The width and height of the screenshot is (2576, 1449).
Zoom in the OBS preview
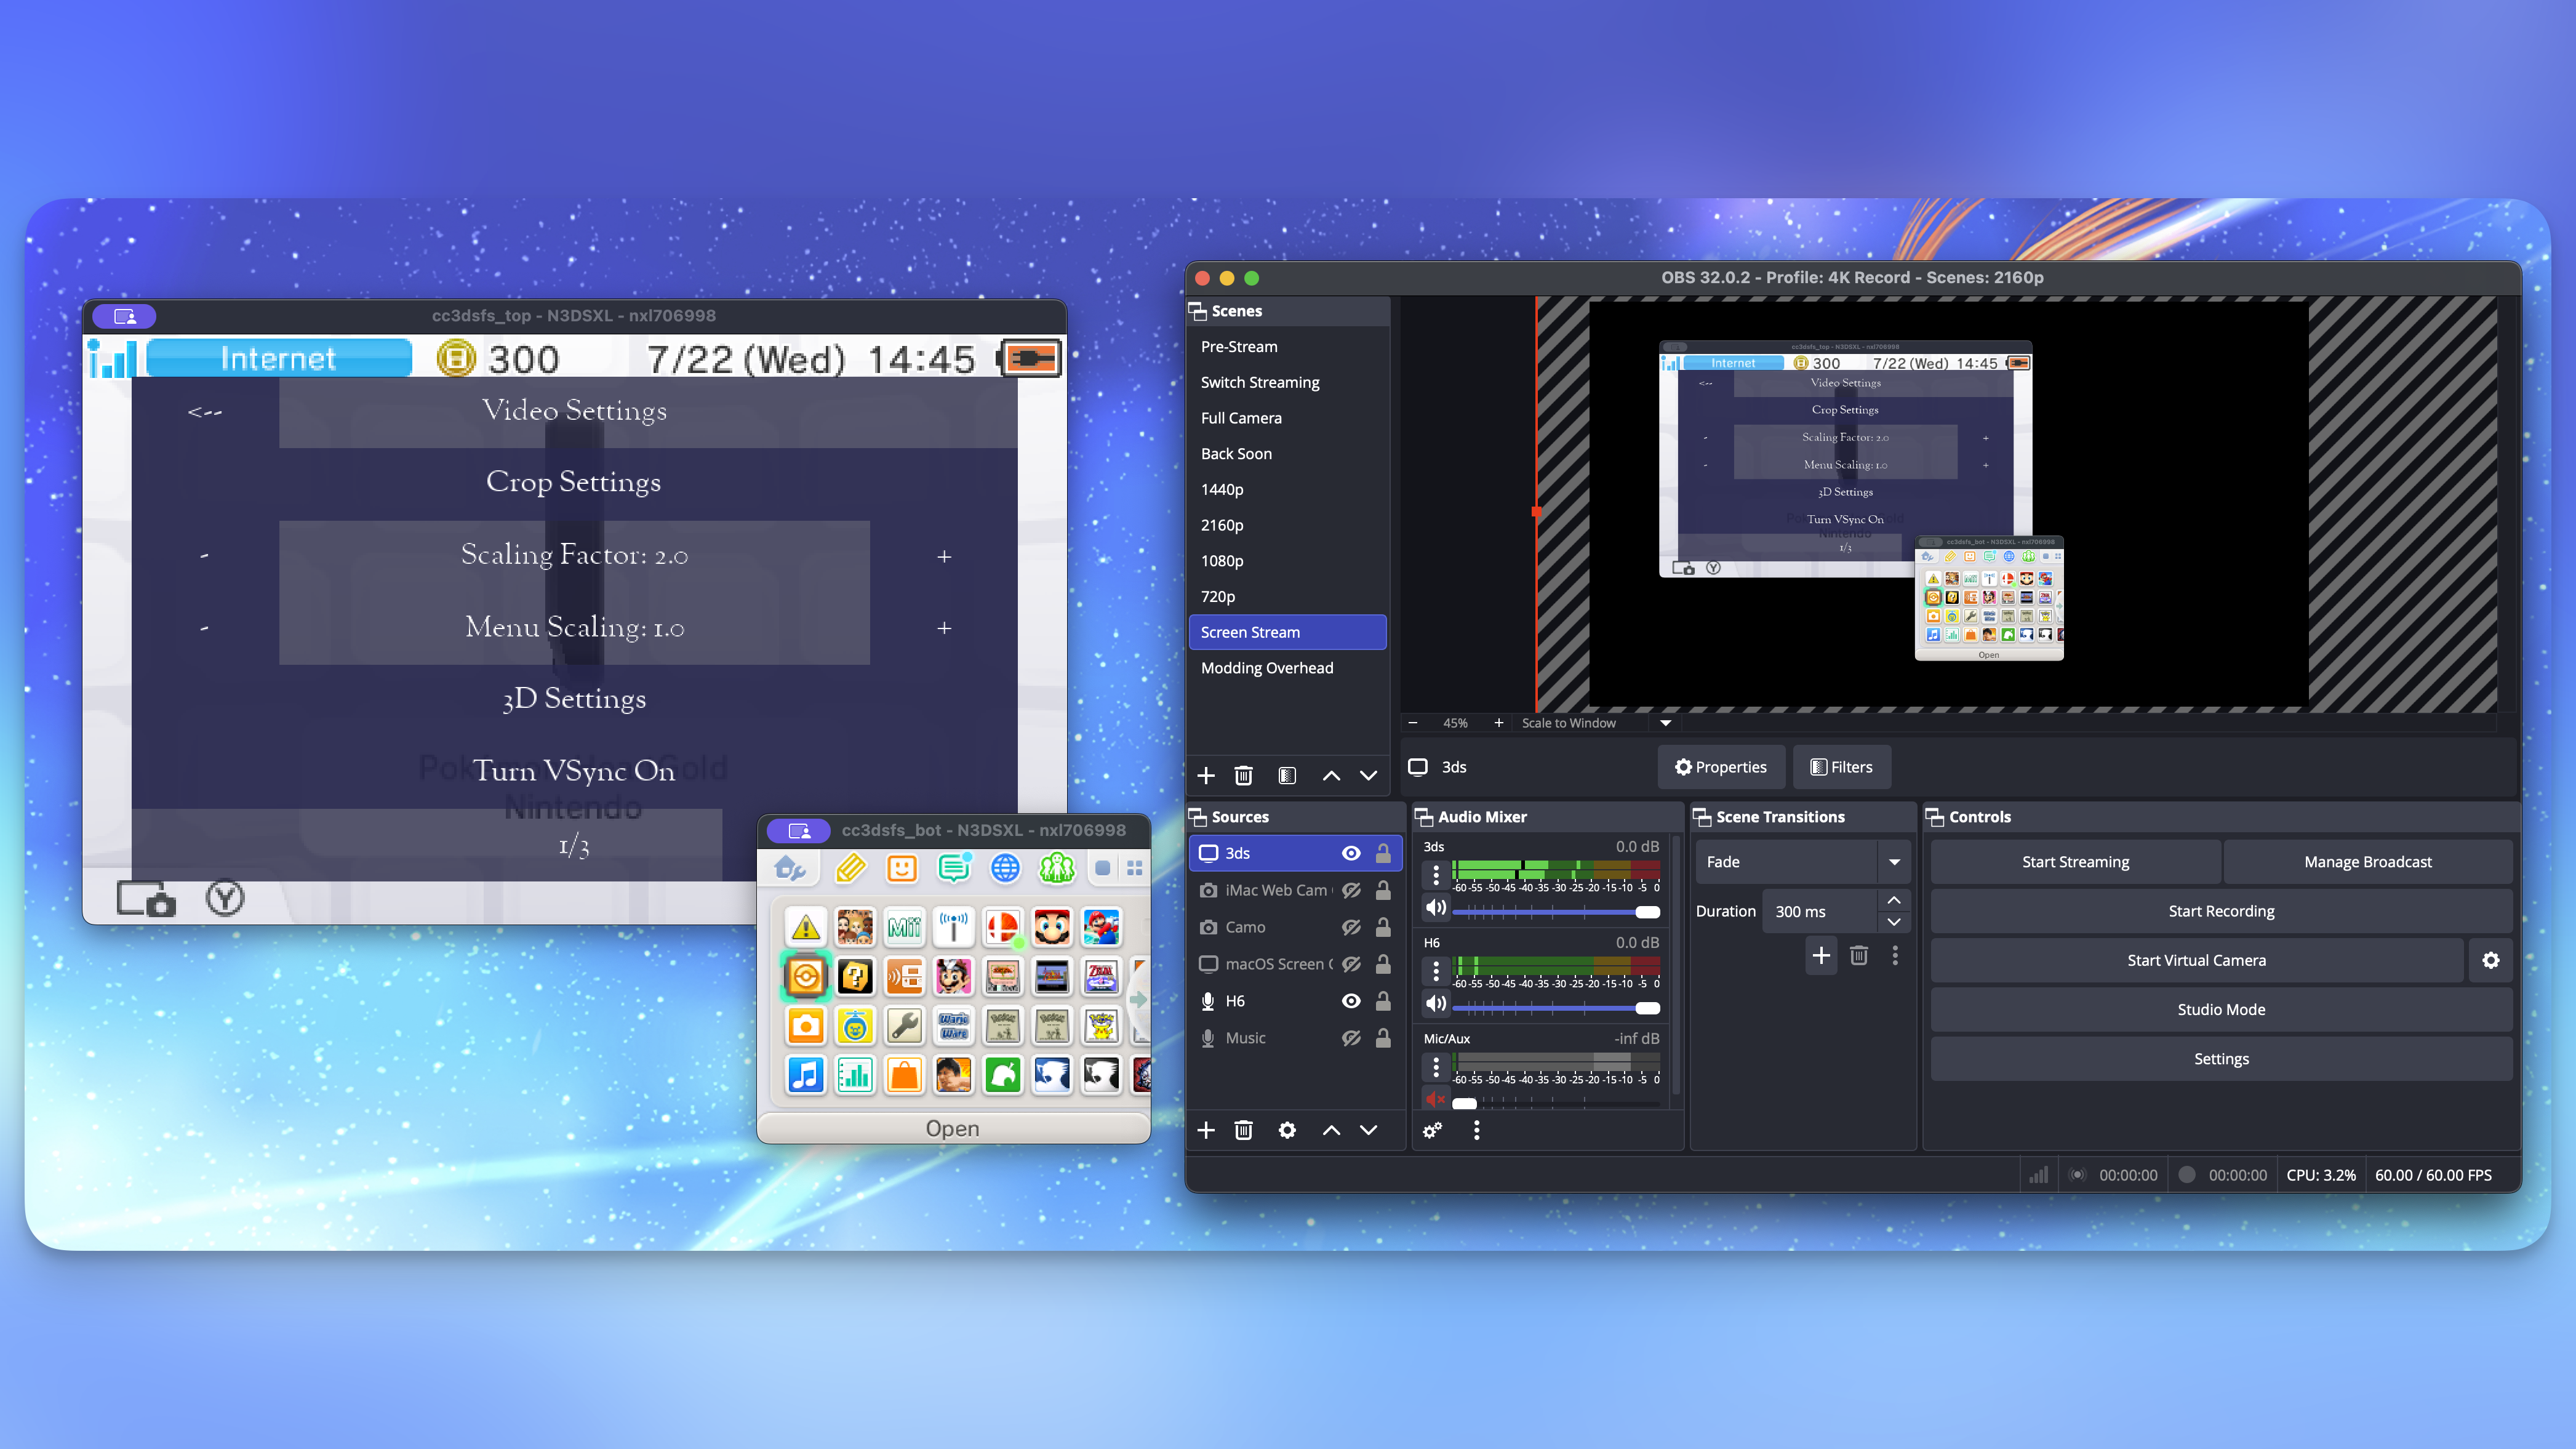point(1498,723)
